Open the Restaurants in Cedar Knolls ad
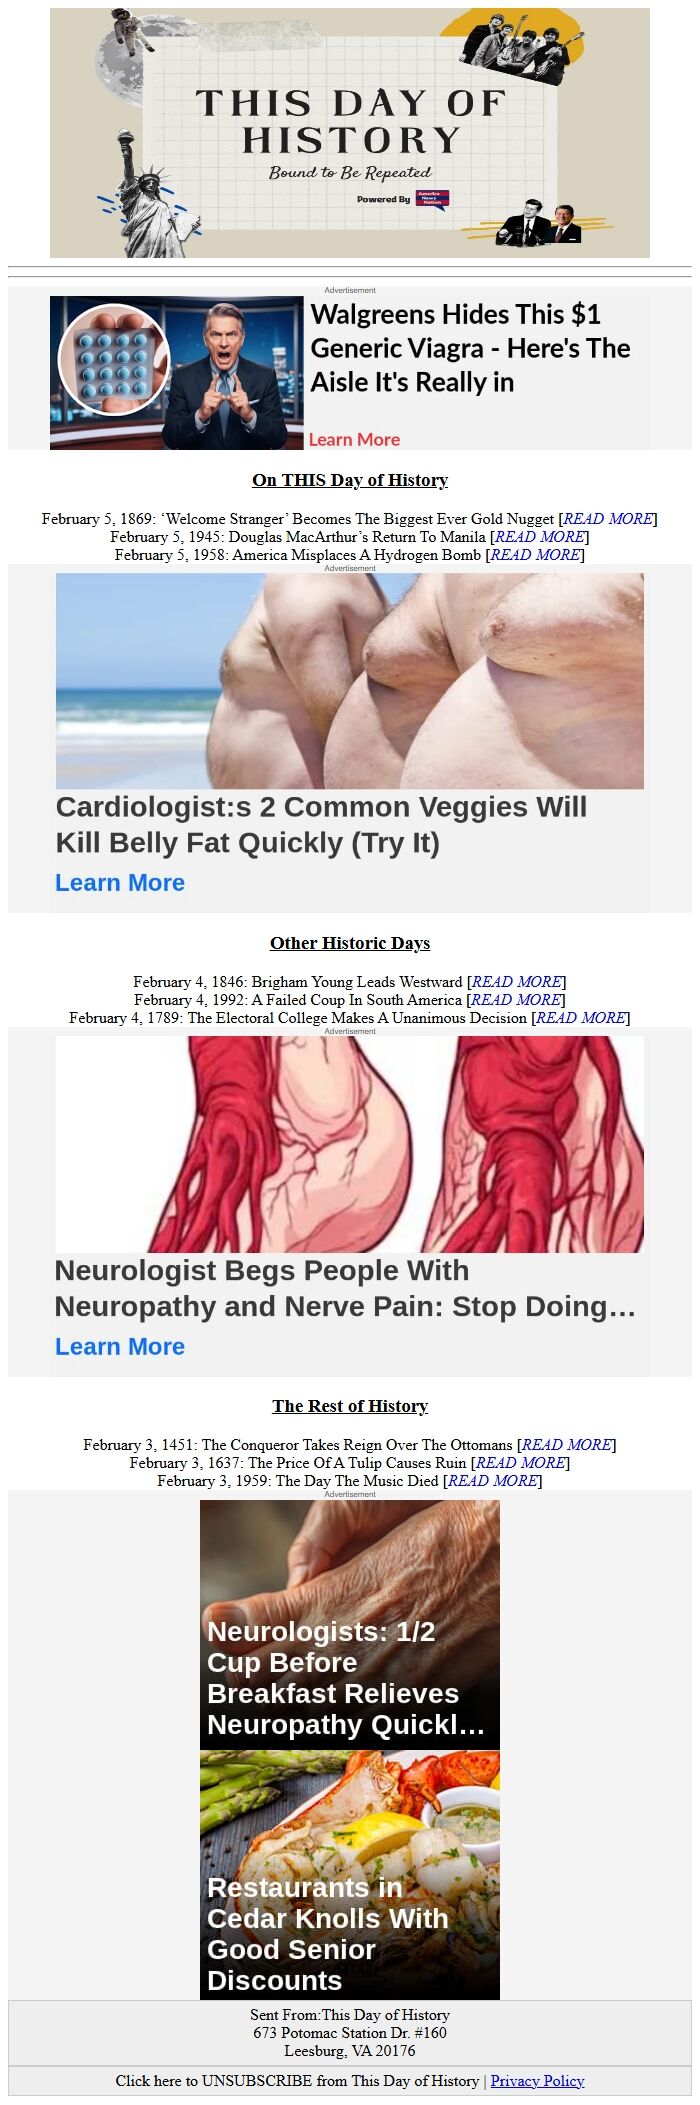 350,1874
